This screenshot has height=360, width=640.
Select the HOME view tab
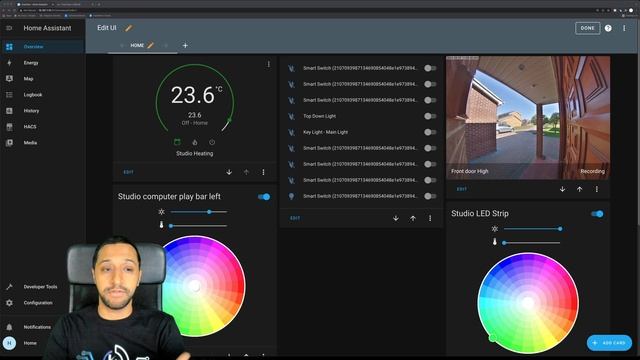point(137,45)
